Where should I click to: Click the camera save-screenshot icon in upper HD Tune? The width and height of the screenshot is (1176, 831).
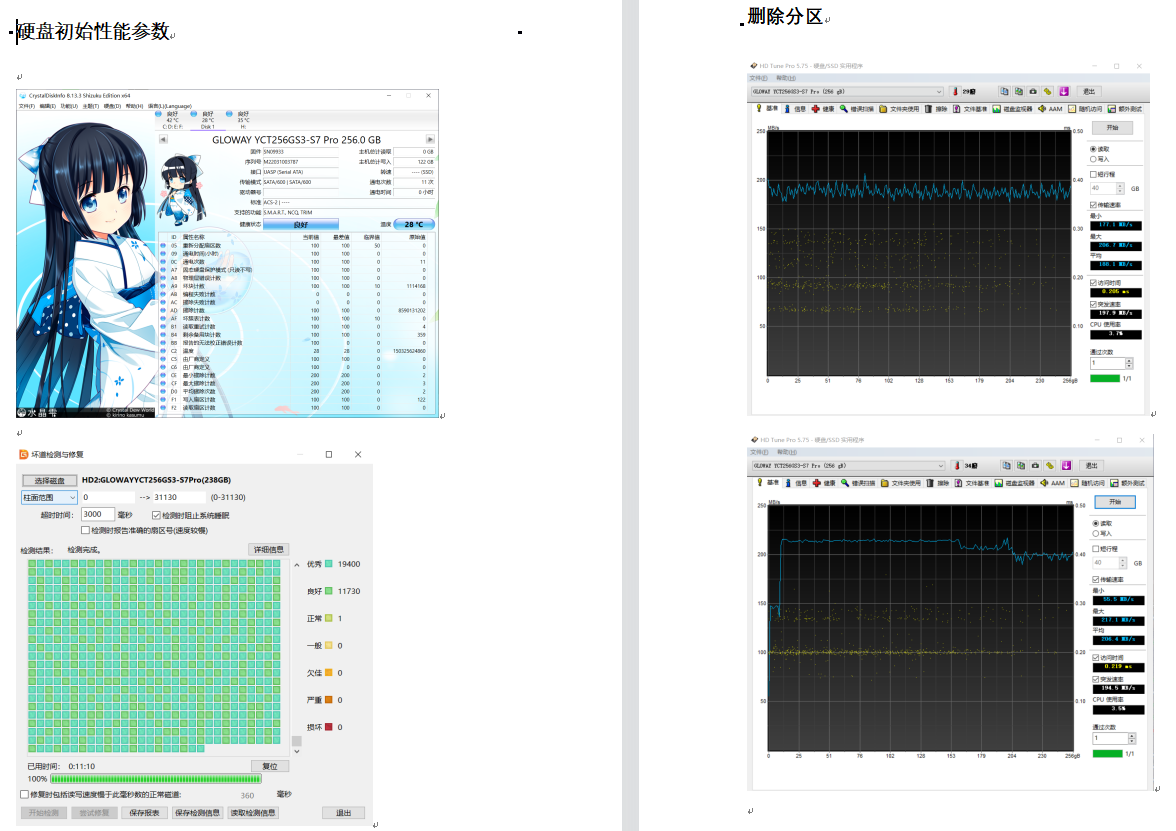[x=1033, y=92]
